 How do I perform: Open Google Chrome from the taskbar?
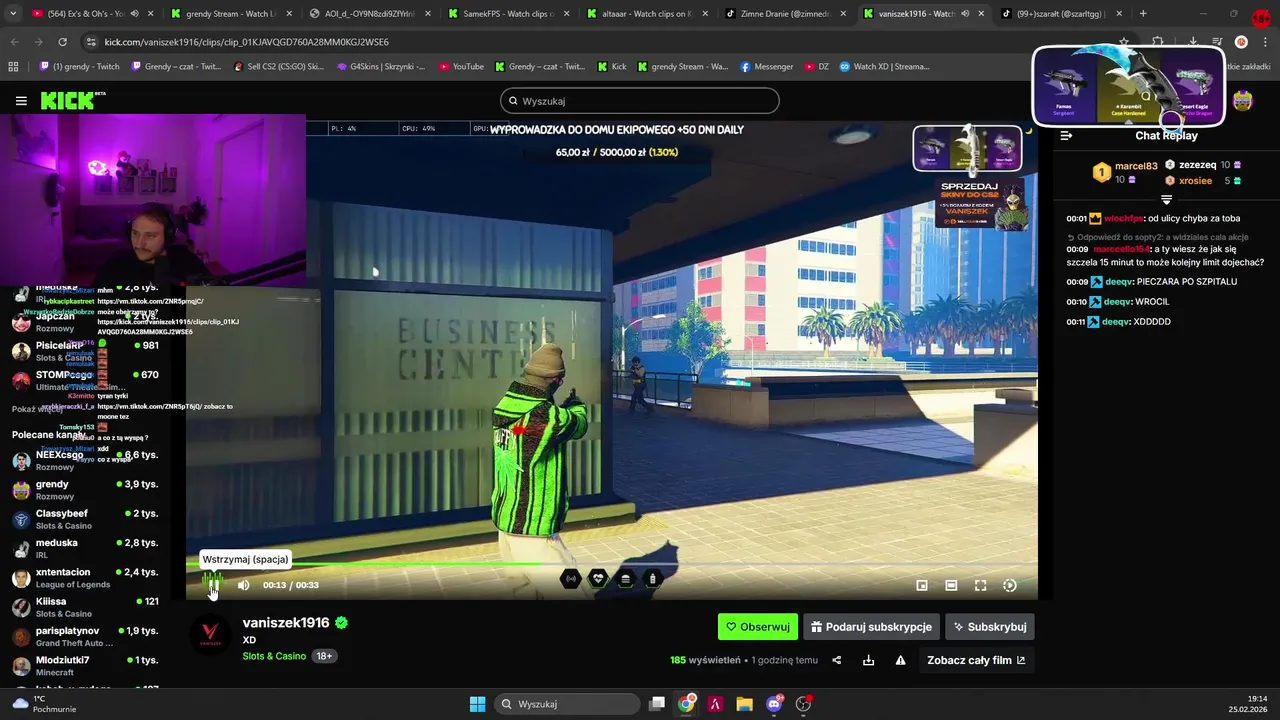[x=686, y=704]
